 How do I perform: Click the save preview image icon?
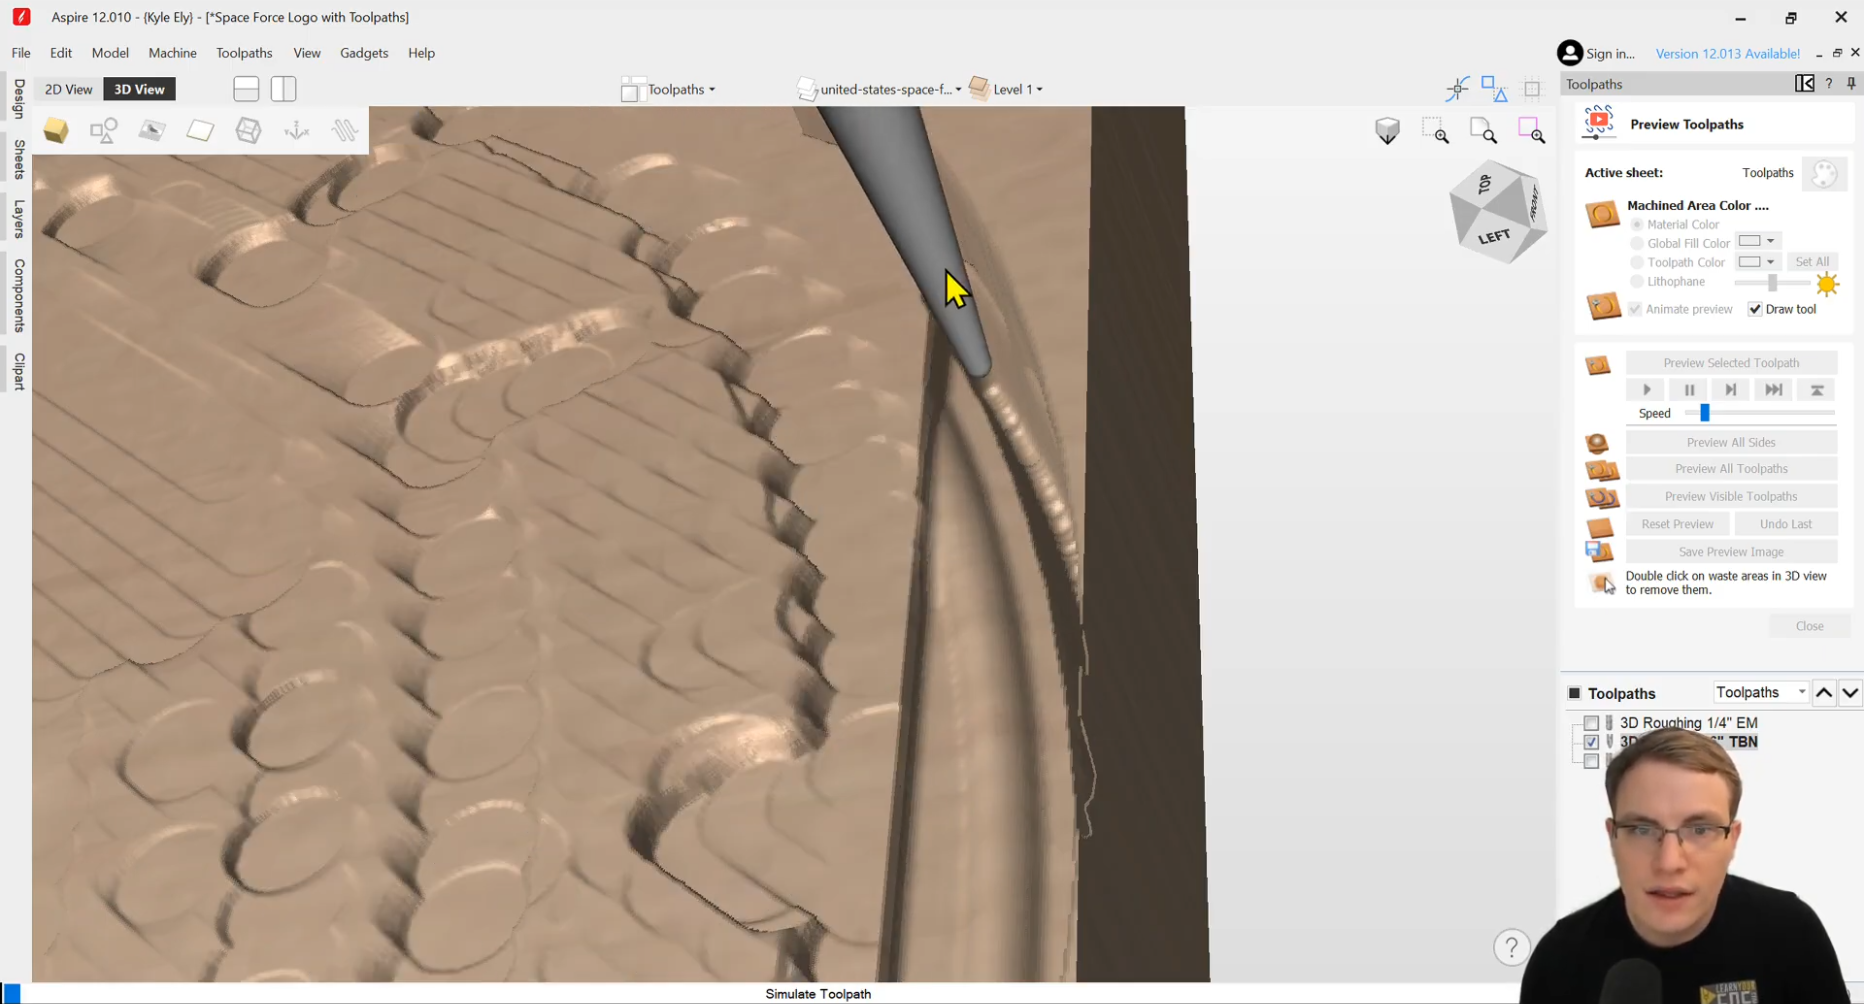tap(1599, 552)
